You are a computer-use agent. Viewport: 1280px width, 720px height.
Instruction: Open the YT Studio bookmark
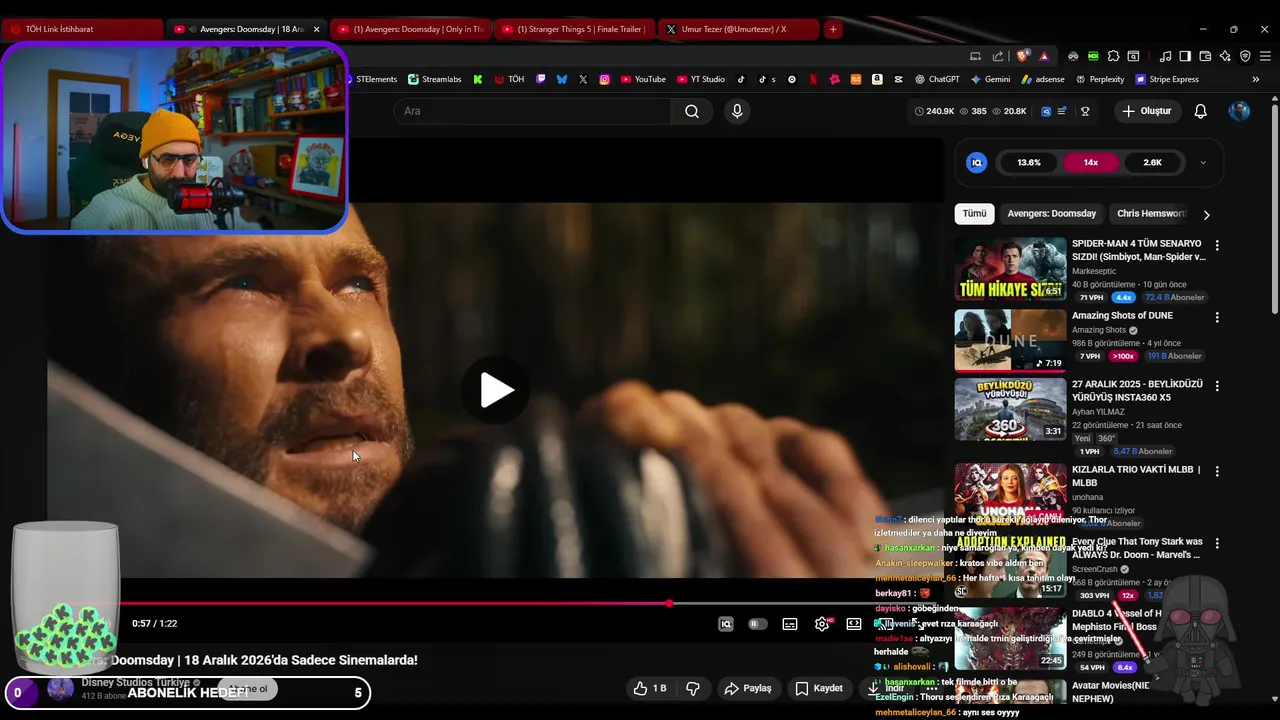tap(700, 79)
